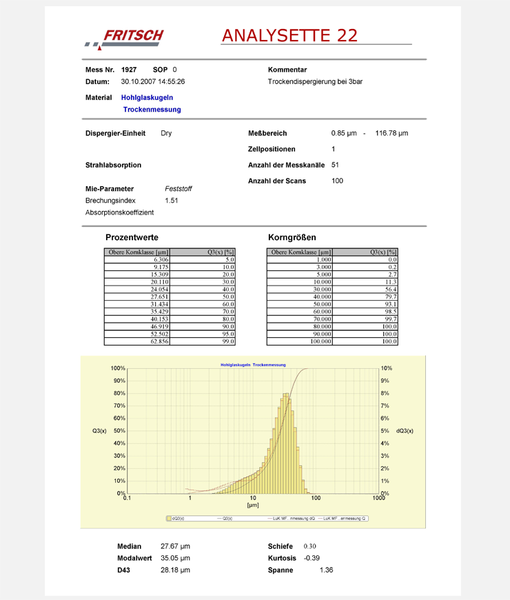
Task: Click the Meßbereich upper limit 116.78 µm
Action: pyautogui.click(x=392, y=133)
